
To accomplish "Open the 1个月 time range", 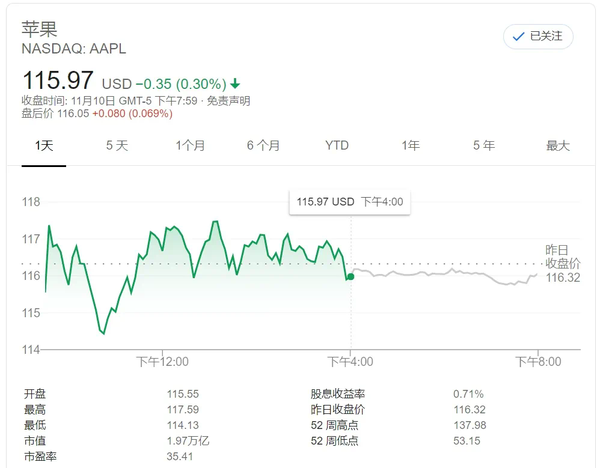I will click(x=190, y=145).
